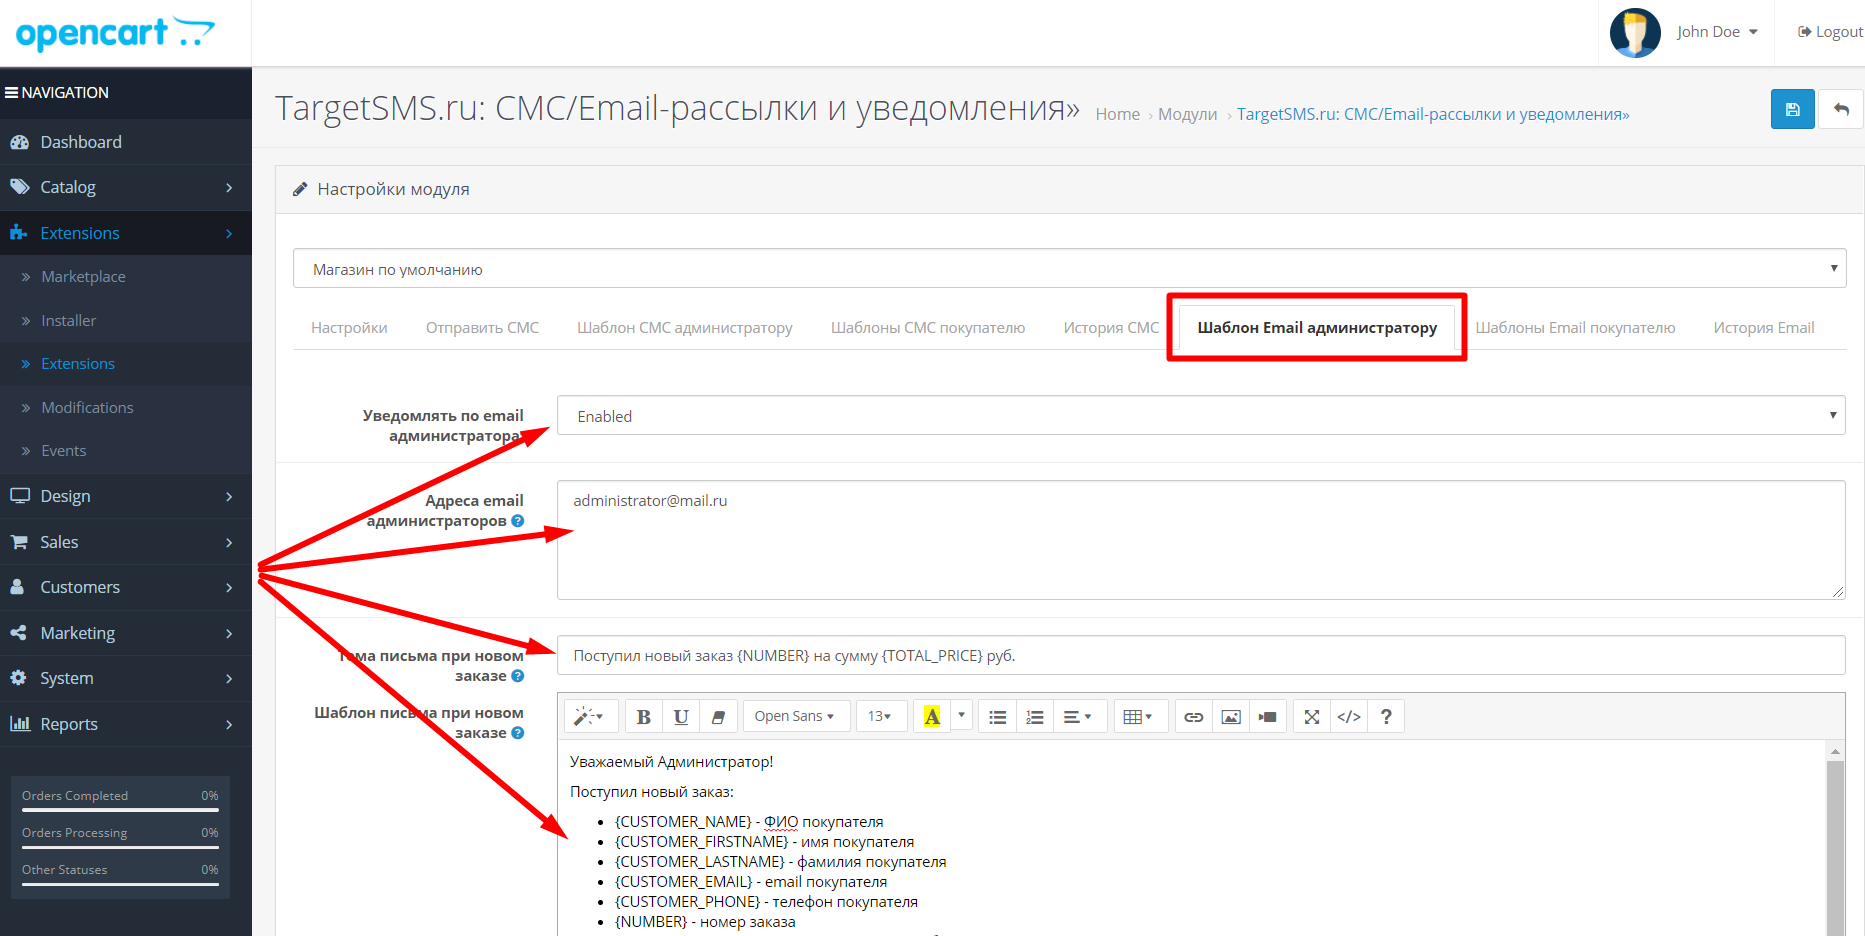The image size is (1865, 936).
Task: Click the blue Save button
Action: click(x=1792, y=109)
